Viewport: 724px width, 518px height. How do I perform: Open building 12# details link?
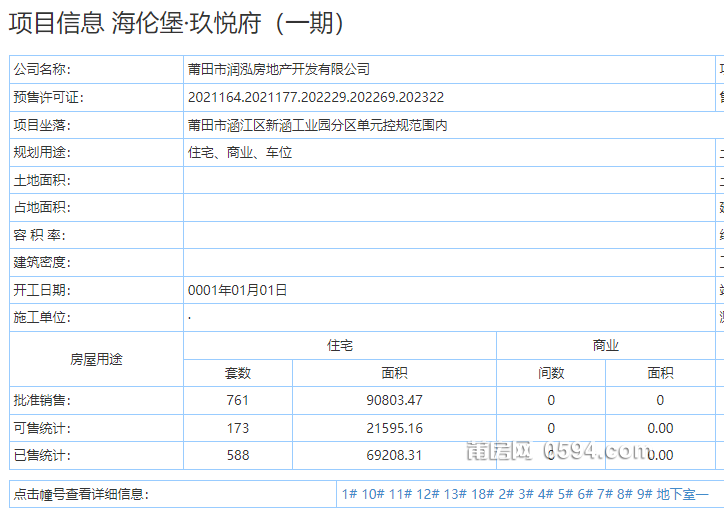click(428, 494)
